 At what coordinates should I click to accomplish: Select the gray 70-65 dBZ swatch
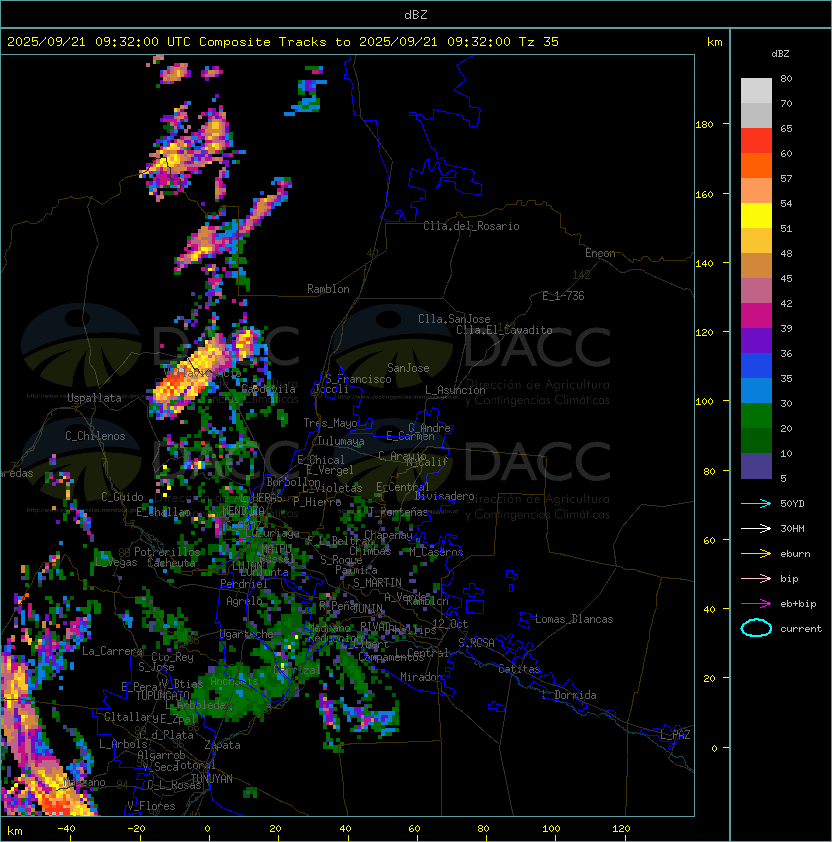(756, 115)
